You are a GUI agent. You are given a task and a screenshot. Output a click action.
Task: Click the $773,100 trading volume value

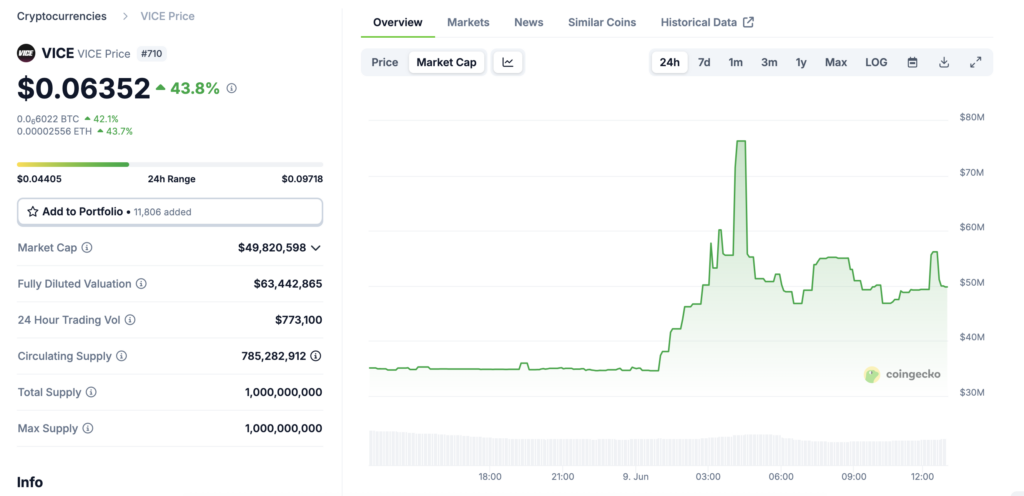(298, 320)
